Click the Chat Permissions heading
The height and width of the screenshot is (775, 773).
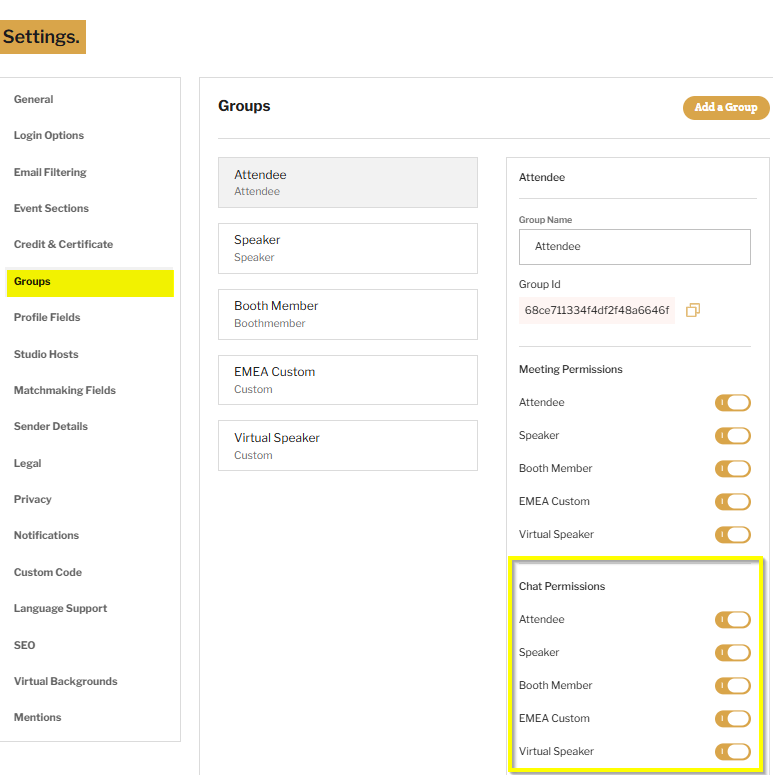[x=562, y=586]
